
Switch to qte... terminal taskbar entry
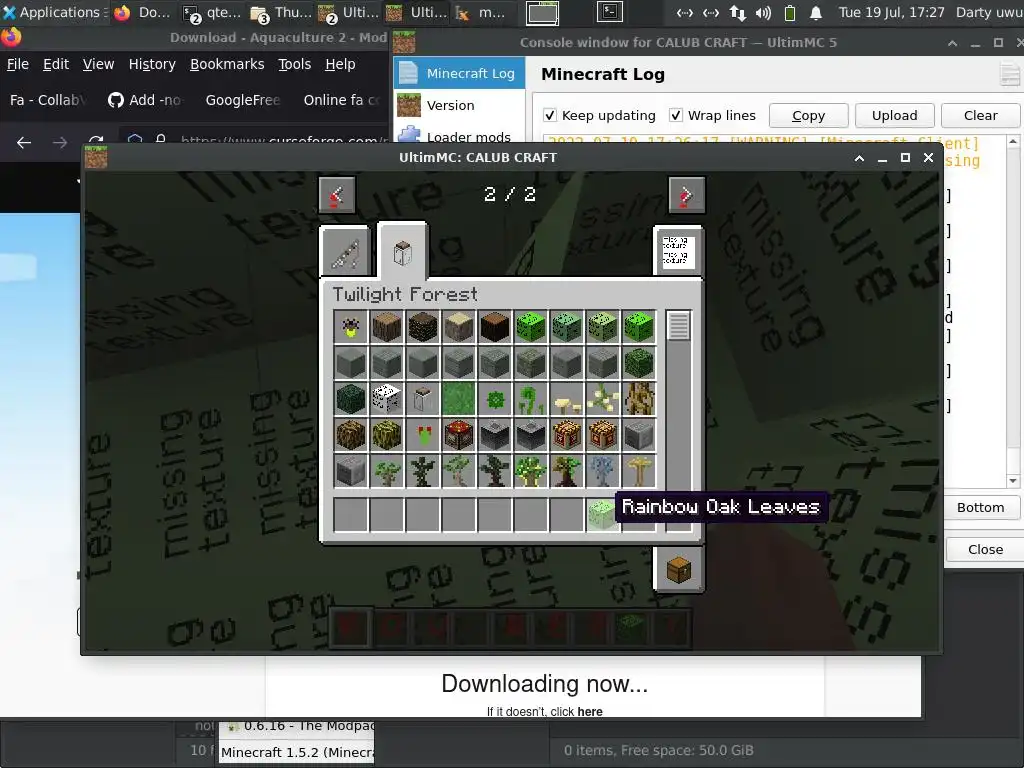click(x=212, y=12)
